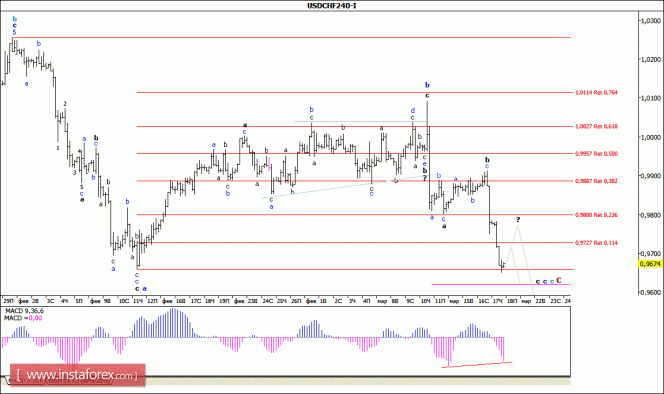664x394 pixels.
Task: Click the 11Ч date on the time axis
Action: click(138, 301)
